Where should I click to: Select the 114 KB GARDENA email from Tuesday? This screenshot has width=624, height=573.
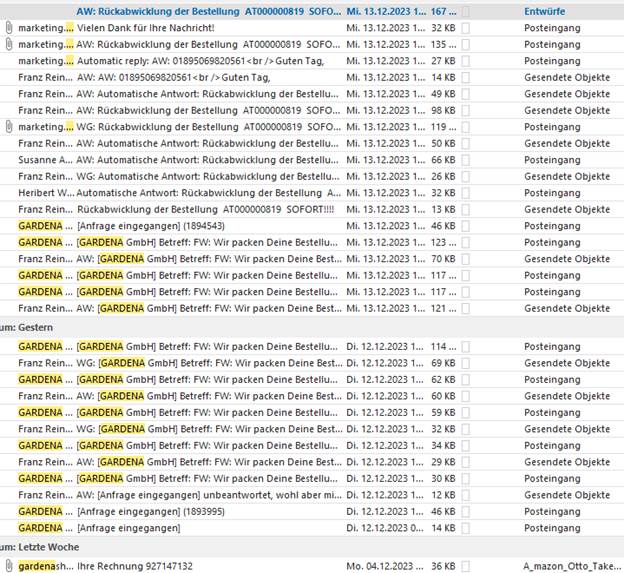[x=312, y=347]
